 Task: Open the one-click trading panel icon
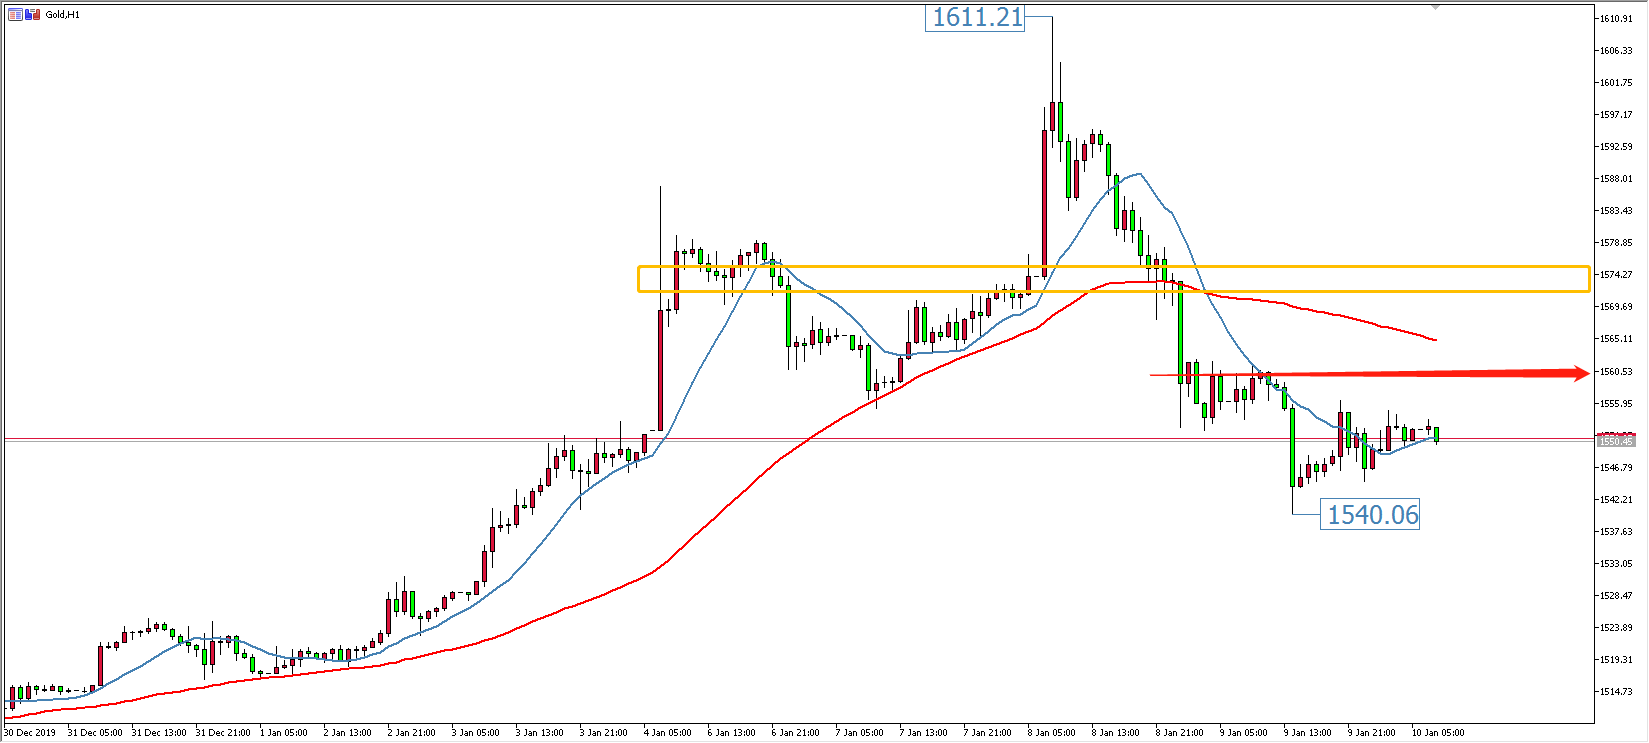pos(33,15)
